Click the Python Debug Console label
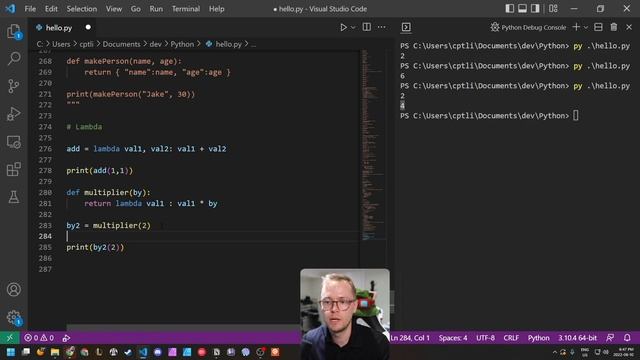Viewport: 640px width, 360px height. coord(533,27)
